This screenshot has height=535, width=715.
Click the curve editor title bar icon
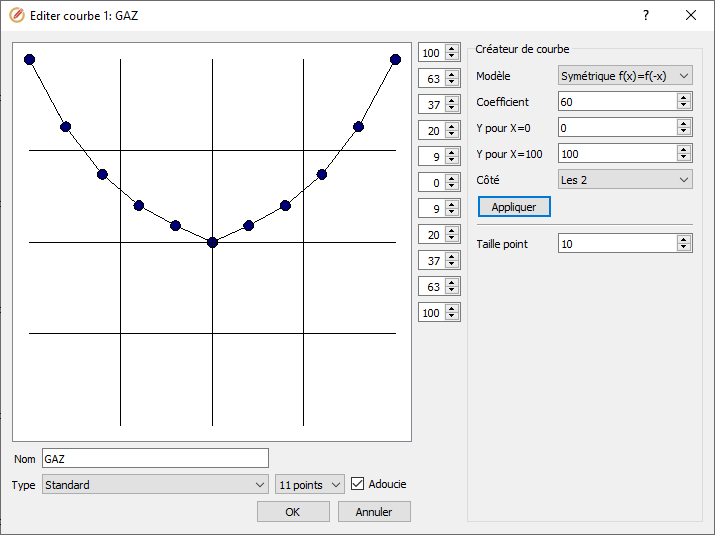point(16,16)
